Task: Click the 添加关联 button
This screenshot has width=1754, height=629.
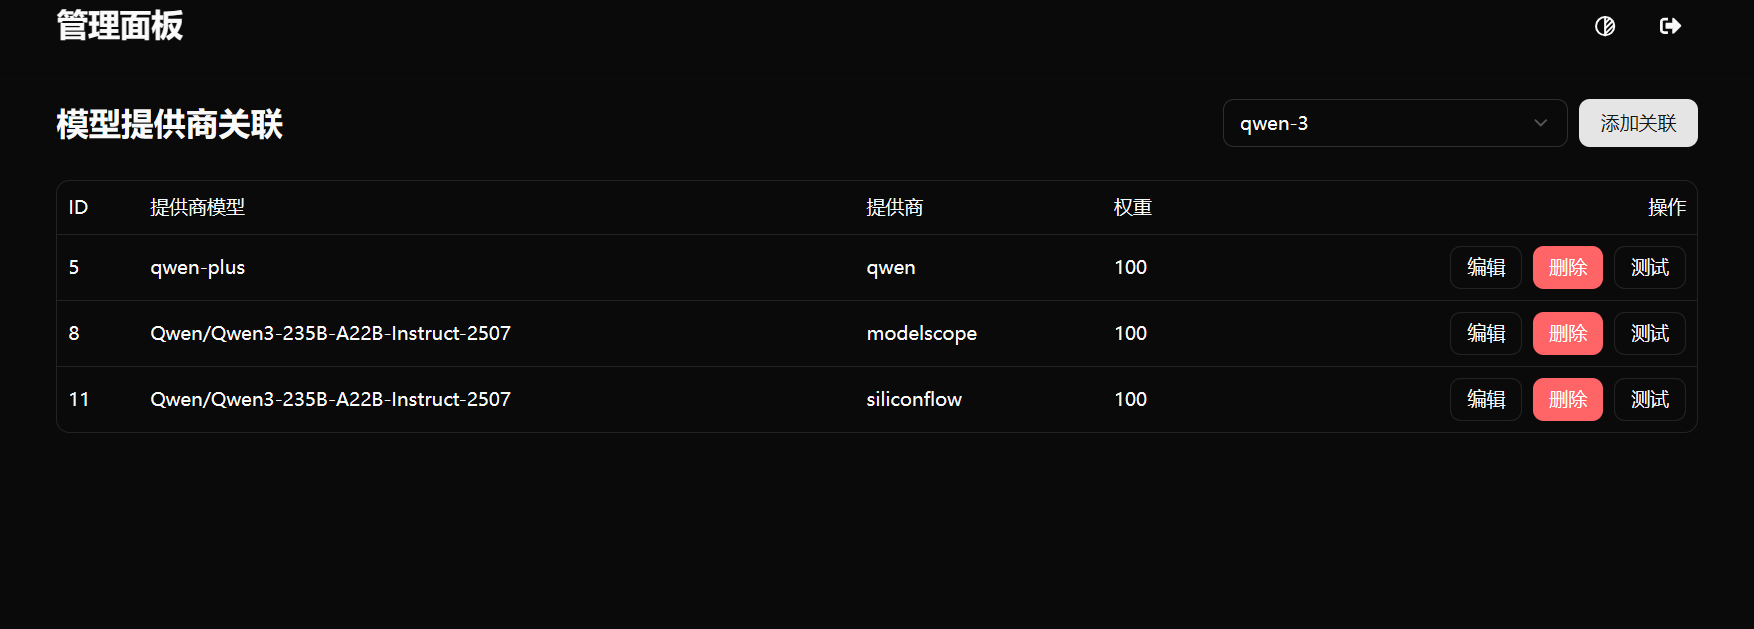Action: coord(1638,123)
